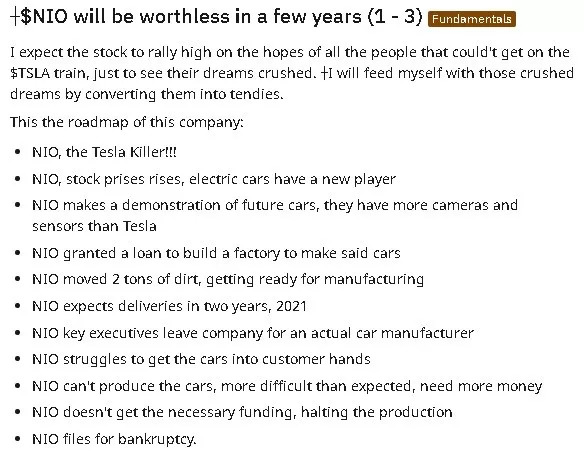Viewport: 584px width, 455px height.
Task: Click 'sensors than Tesla' continuation line
Action: tap(94, 226)
